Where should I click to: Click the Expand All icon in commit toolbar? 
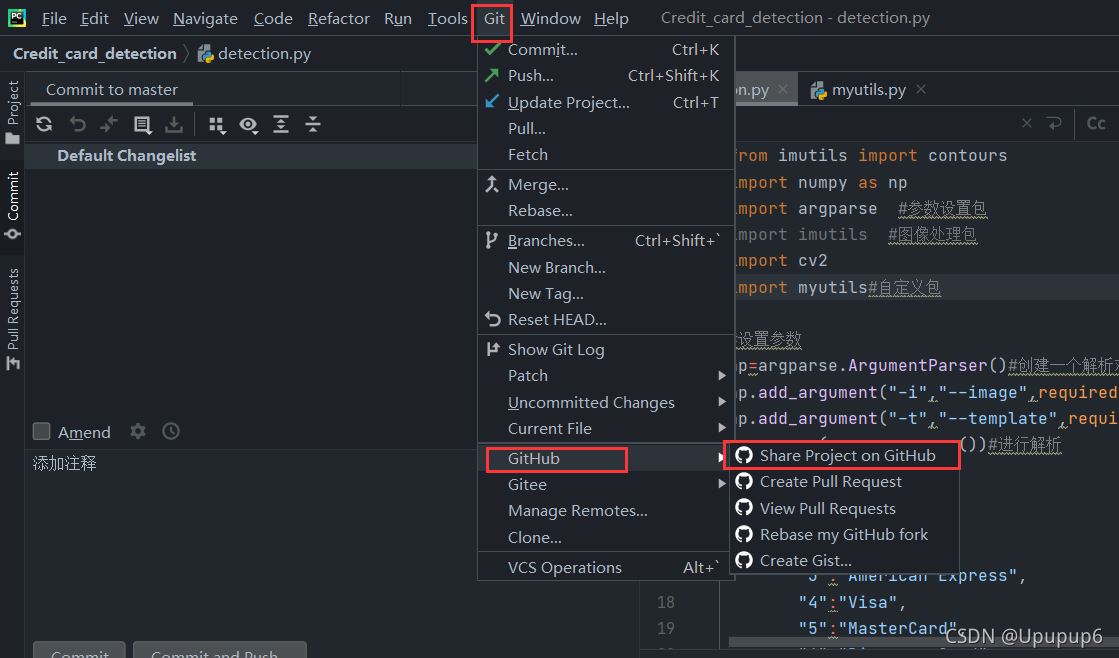click(x=281, y=124)
